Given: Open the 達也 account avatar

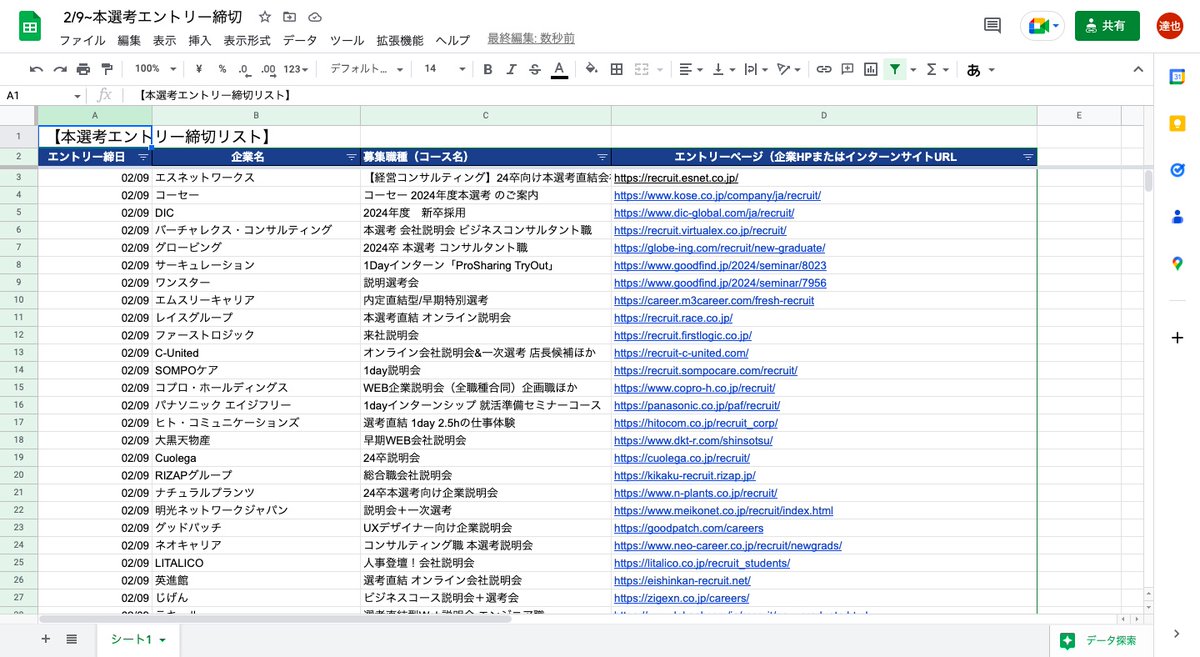Looking at the screenshot, I should [1170, 26].
